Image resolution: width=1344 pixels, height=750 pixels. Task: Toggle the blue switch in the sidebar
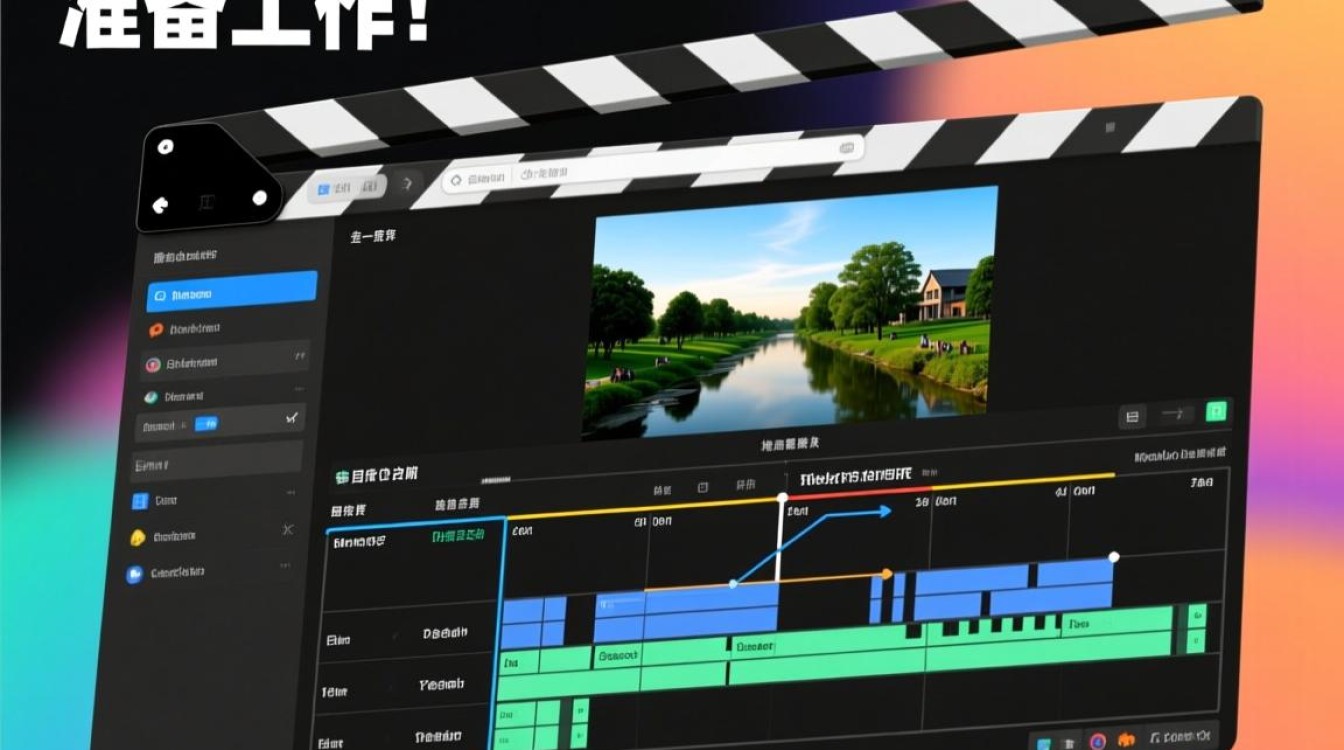pos(206,424)
